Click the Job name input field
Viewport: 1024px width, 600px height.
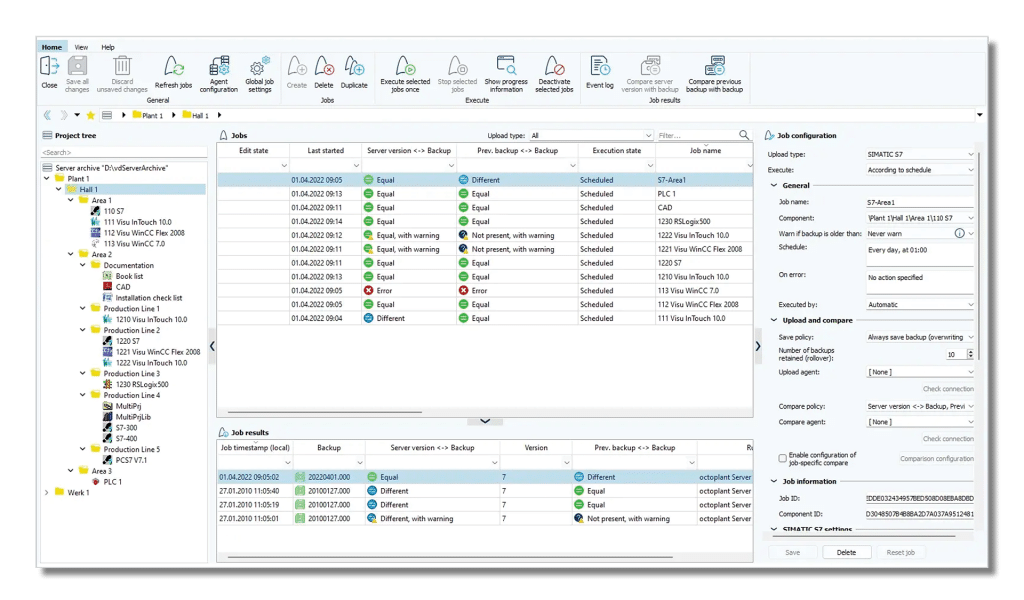(919, 202)
